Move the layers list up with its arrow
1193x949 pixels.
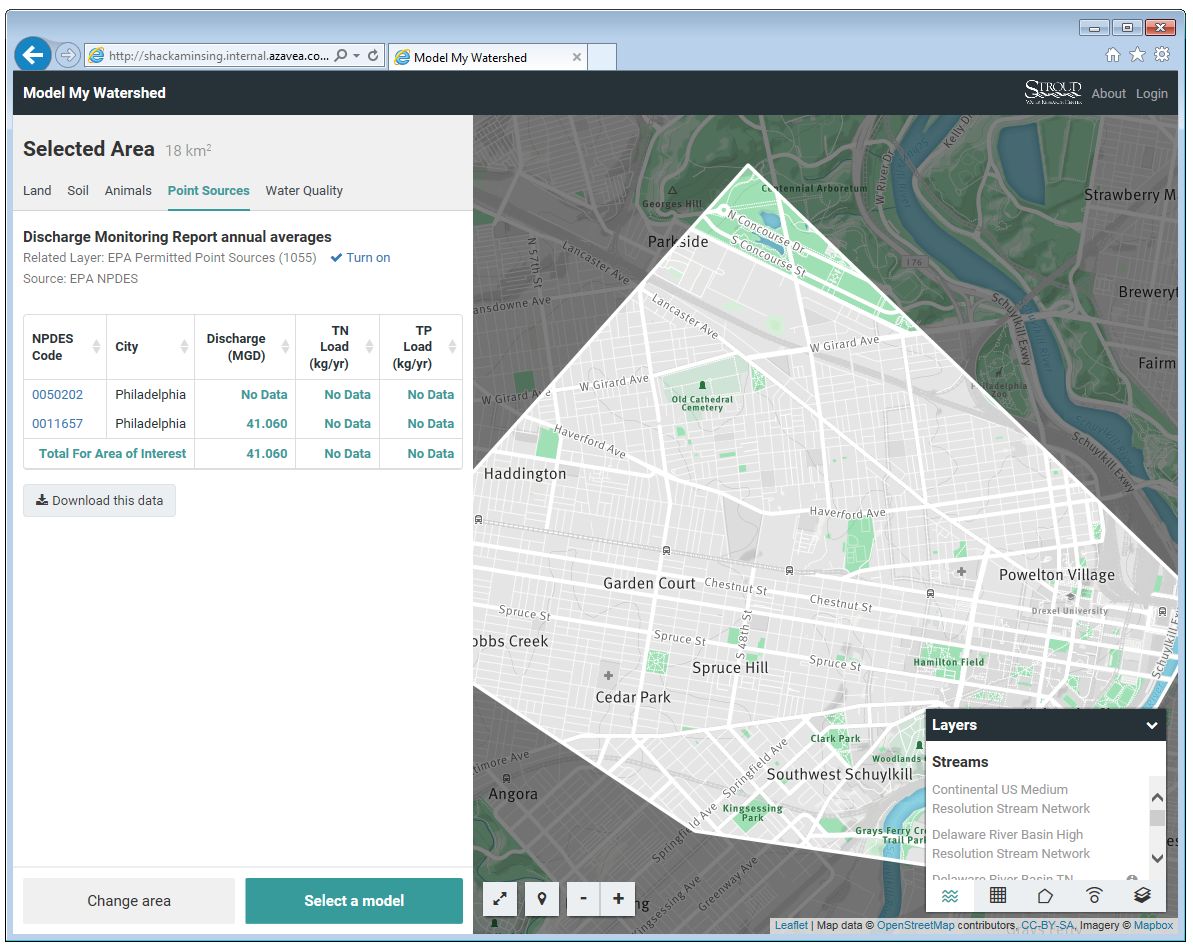coord(1156,798)
